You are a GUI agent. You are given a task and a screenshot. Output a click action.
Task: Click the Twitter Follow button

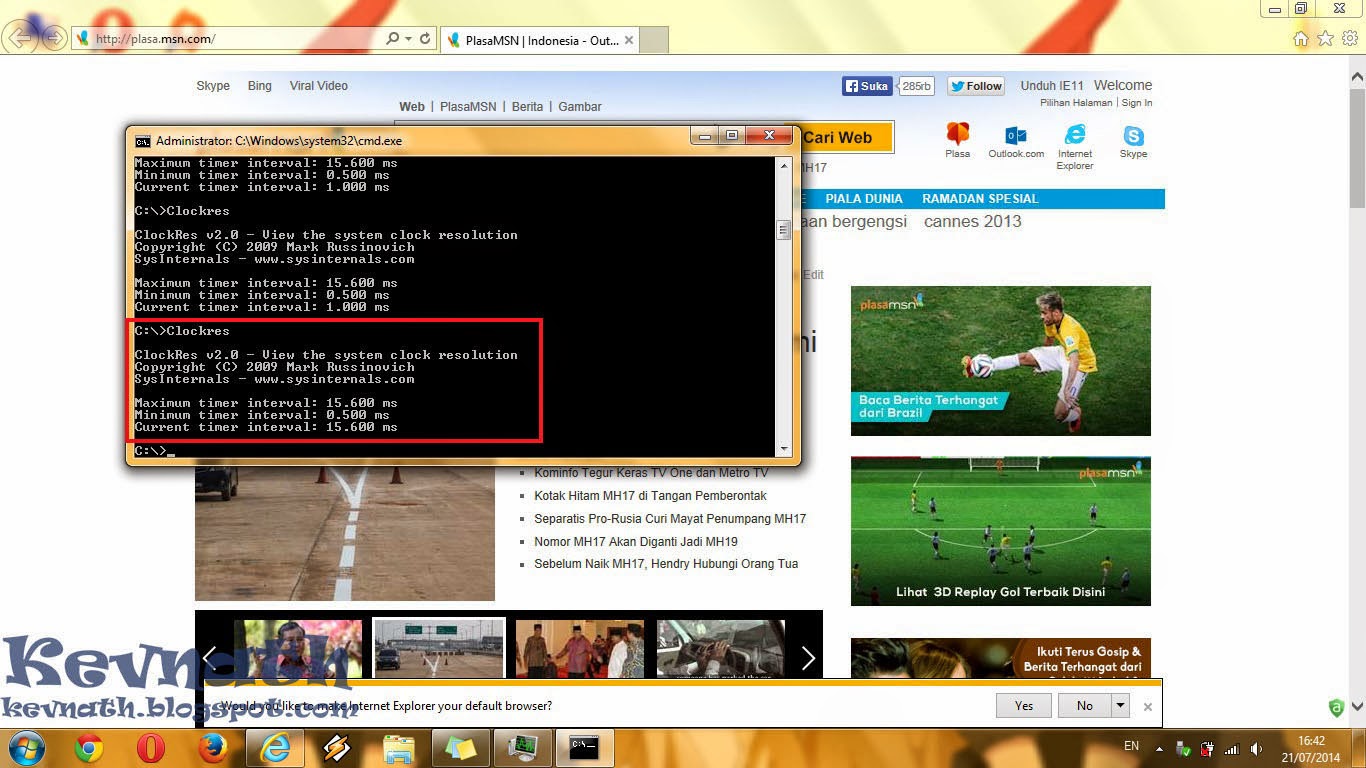pyautogui.click(x=976, y=86)
